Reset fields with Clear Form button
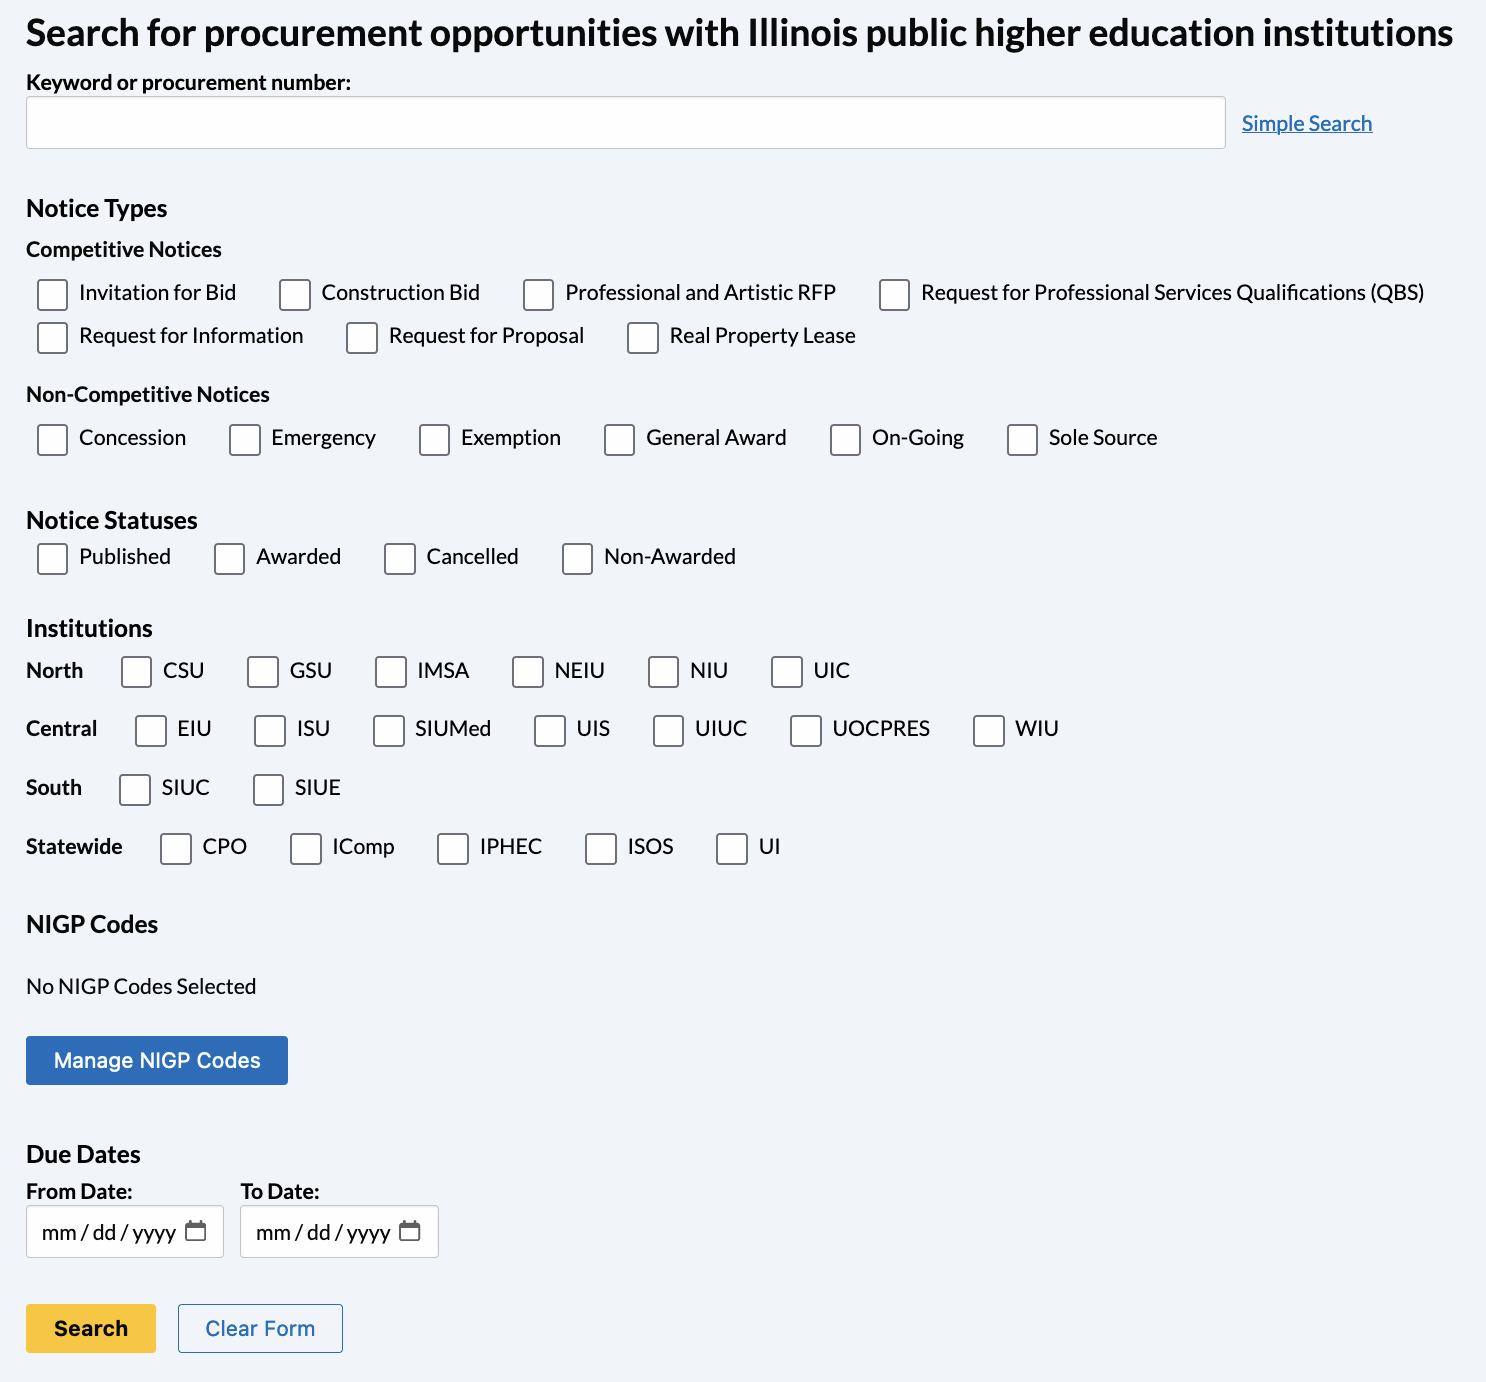Viewport: 1486px width, 1382px height. pos(260,1328)
